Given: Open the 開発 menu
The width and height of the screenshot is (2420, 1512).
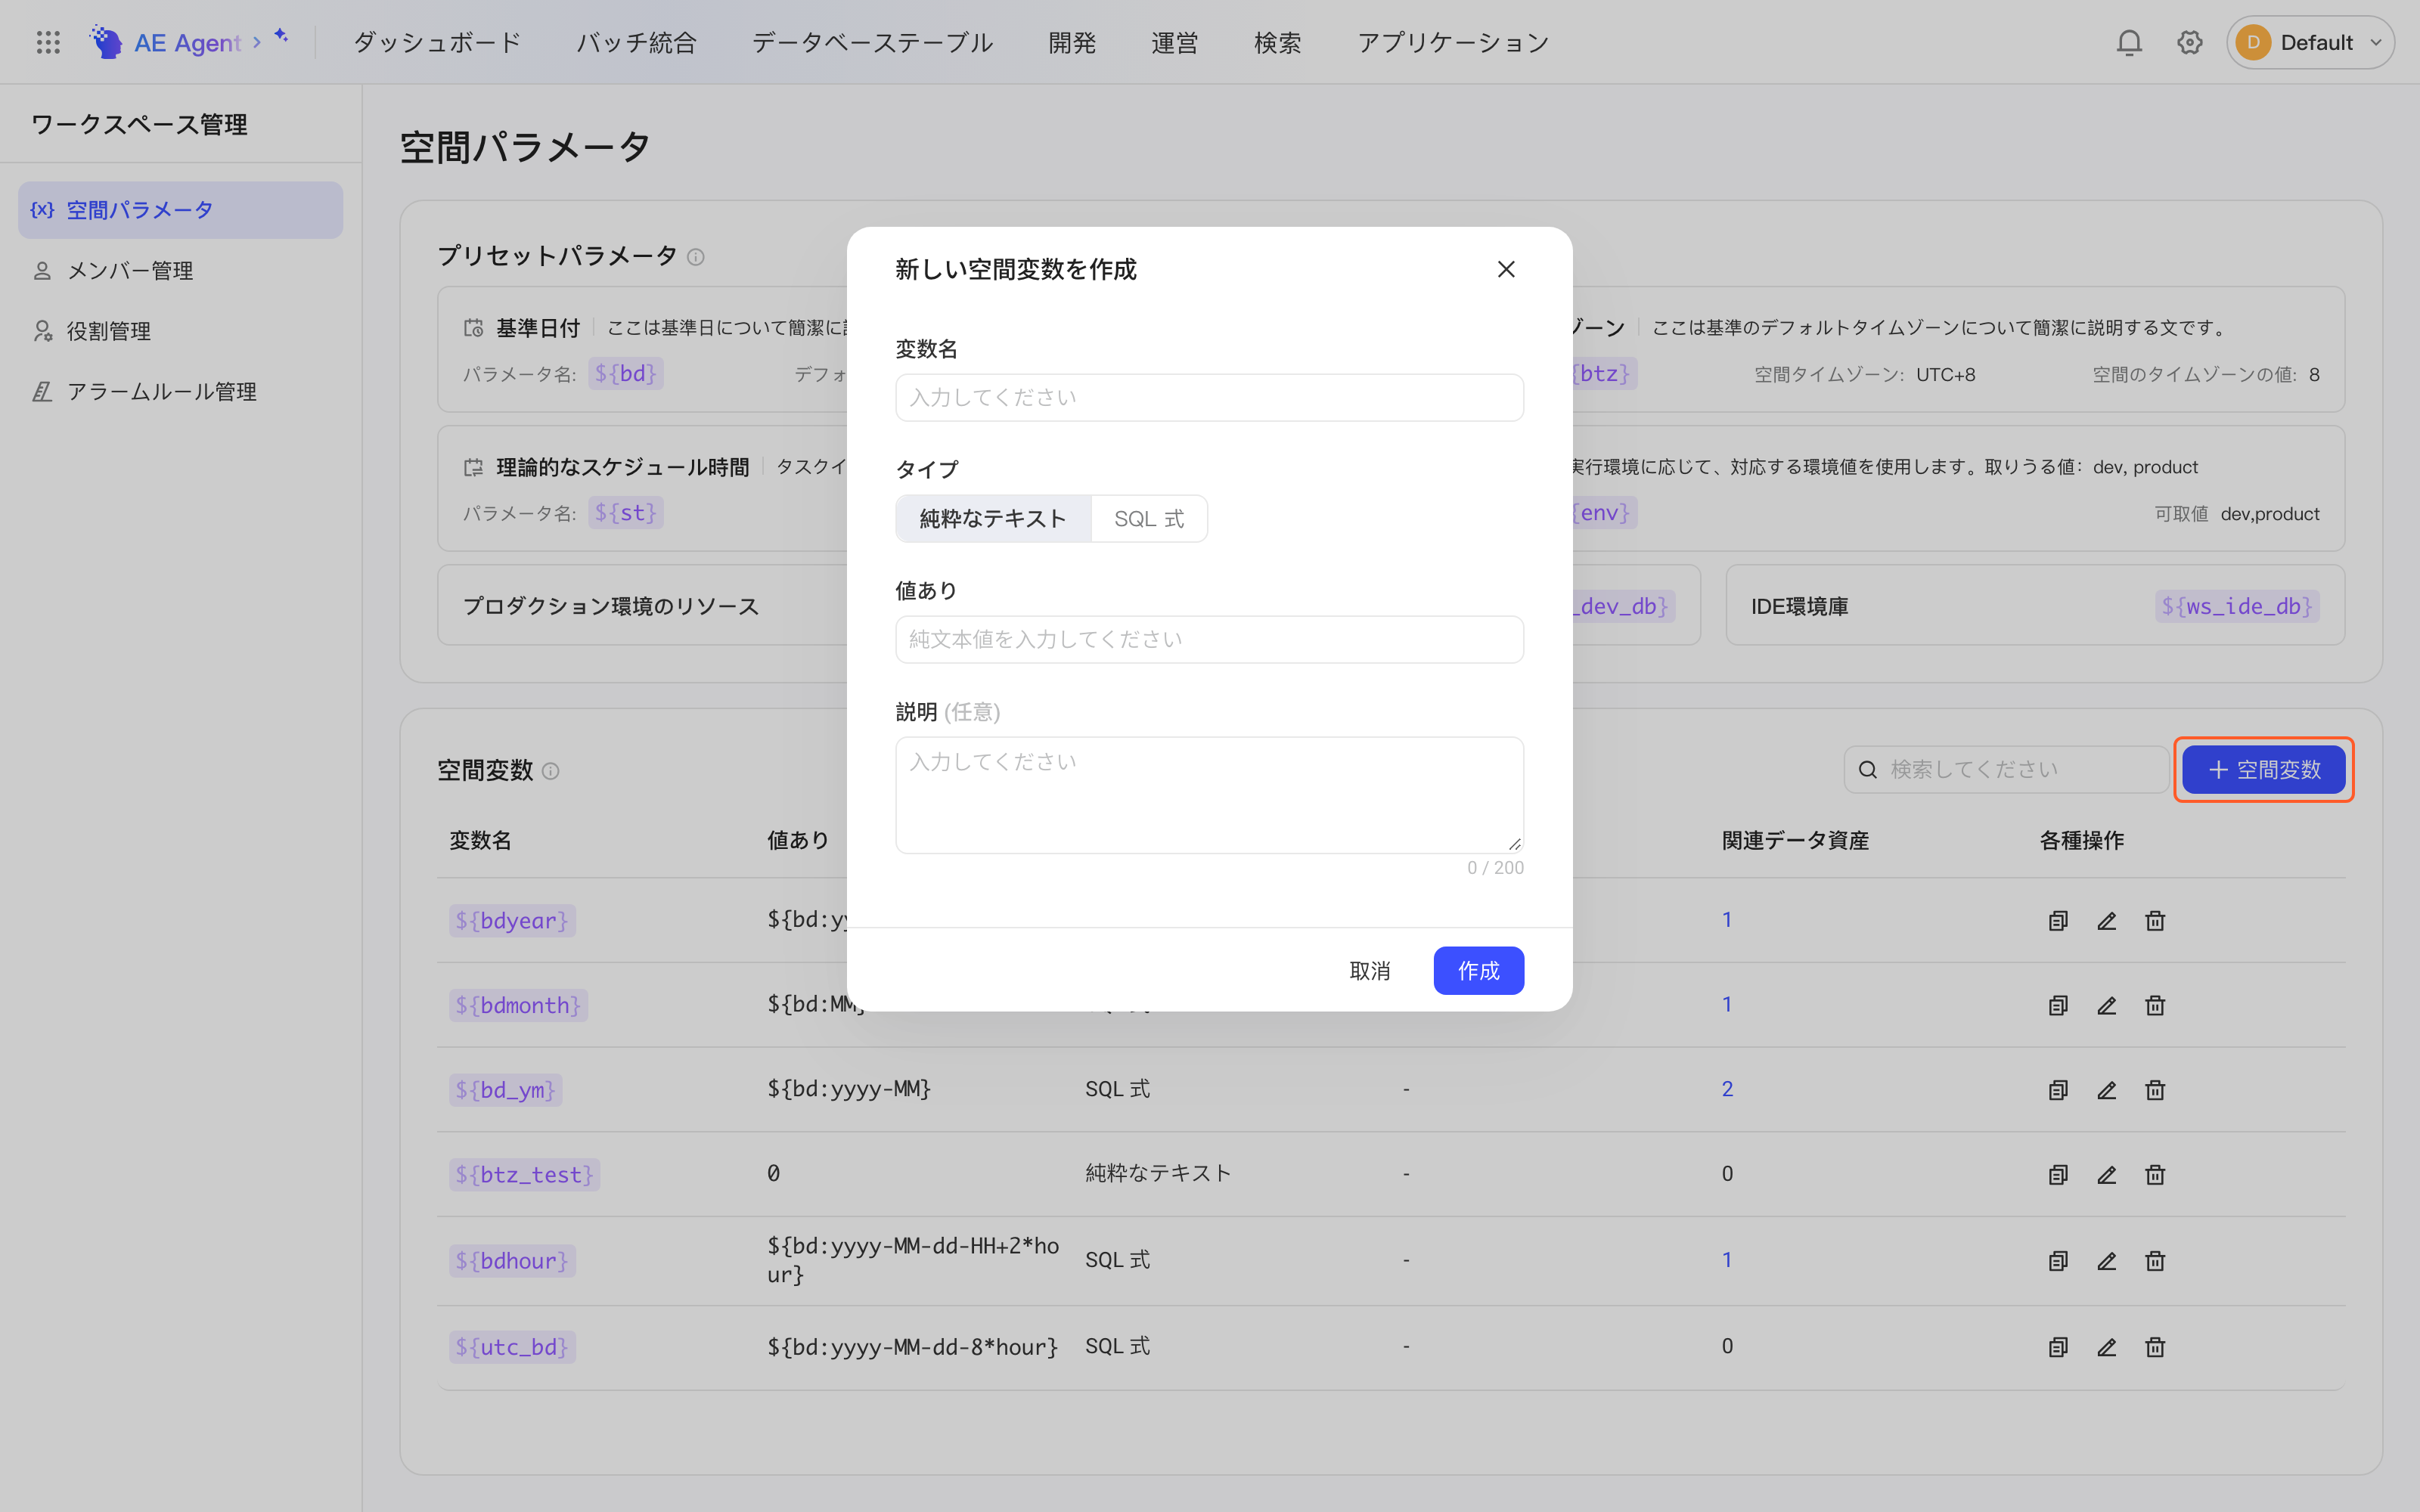Looking at the screenshot, I should pos(1072,42).
